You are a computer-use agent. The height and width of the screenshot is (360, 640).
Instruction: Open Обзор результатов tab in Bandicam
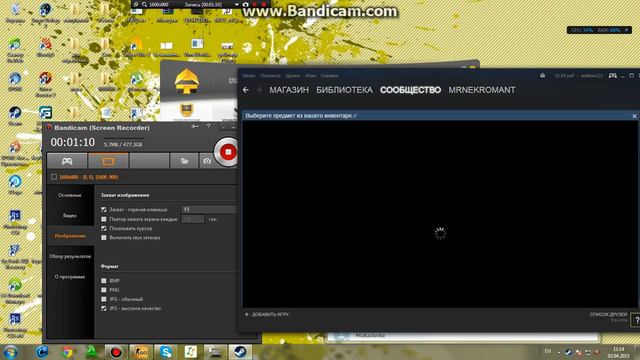[70, 256]
